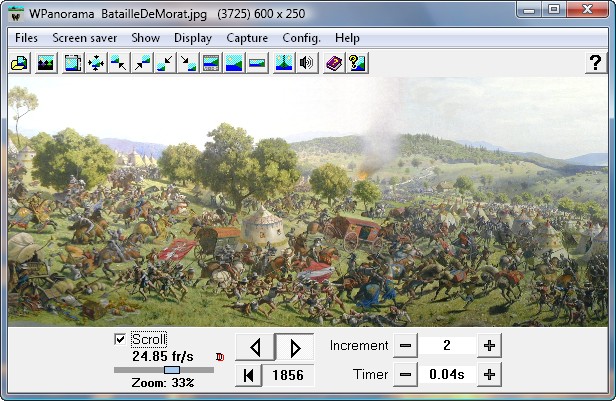
Task: Open the Files menu
Action: [x=27, y=38]
